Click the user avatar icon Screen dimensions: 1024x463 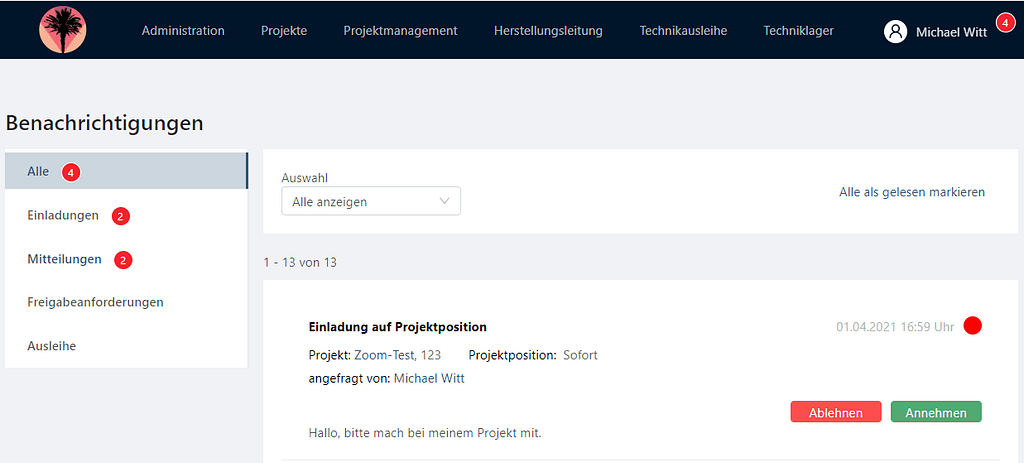[895, 31]
